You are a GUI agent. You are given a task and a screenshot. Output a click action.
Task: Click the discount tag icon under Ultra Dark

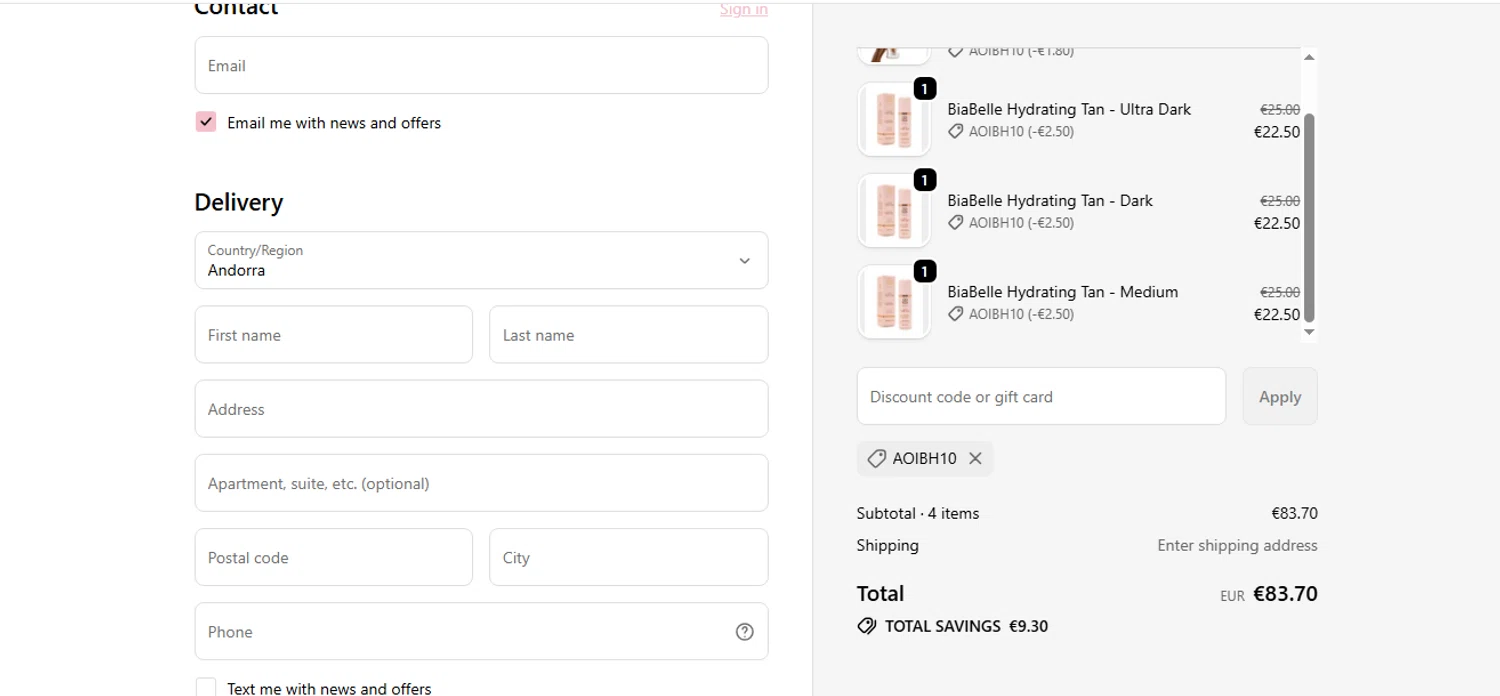coord(956,131)
